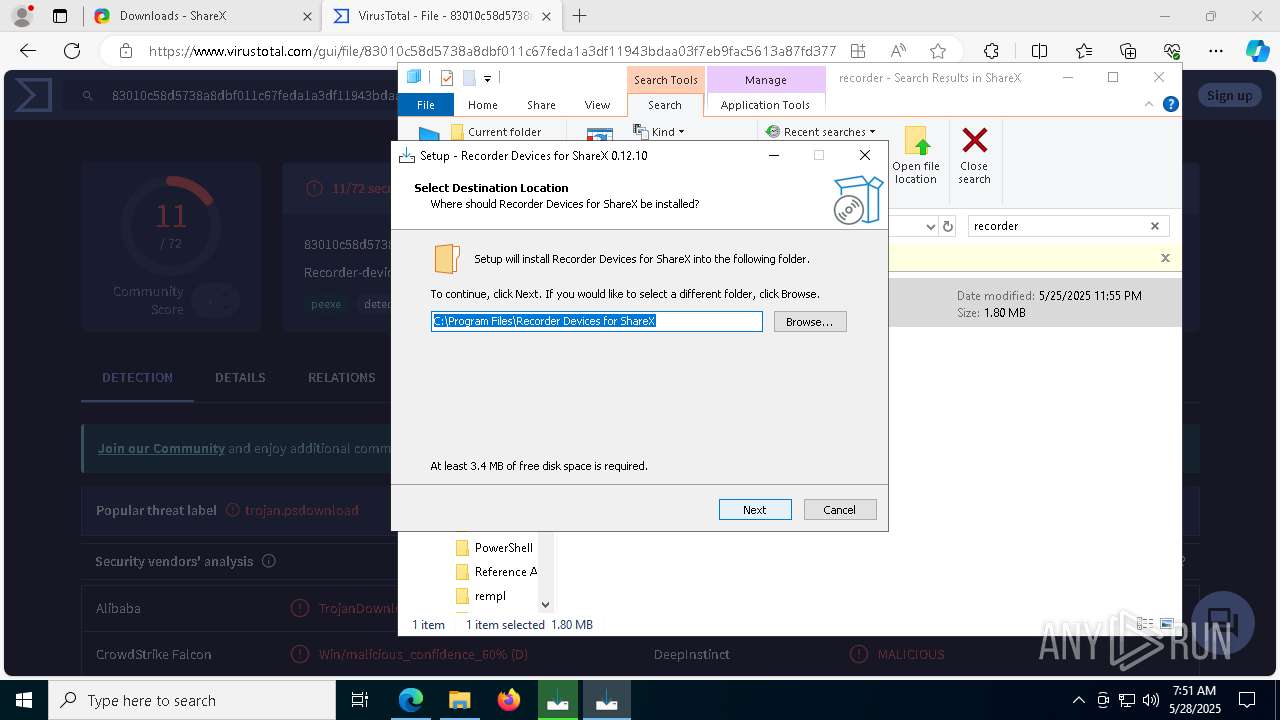1280x720 pixels.
Task: Go back in Edge browser
Action: [x=28, y=51]
